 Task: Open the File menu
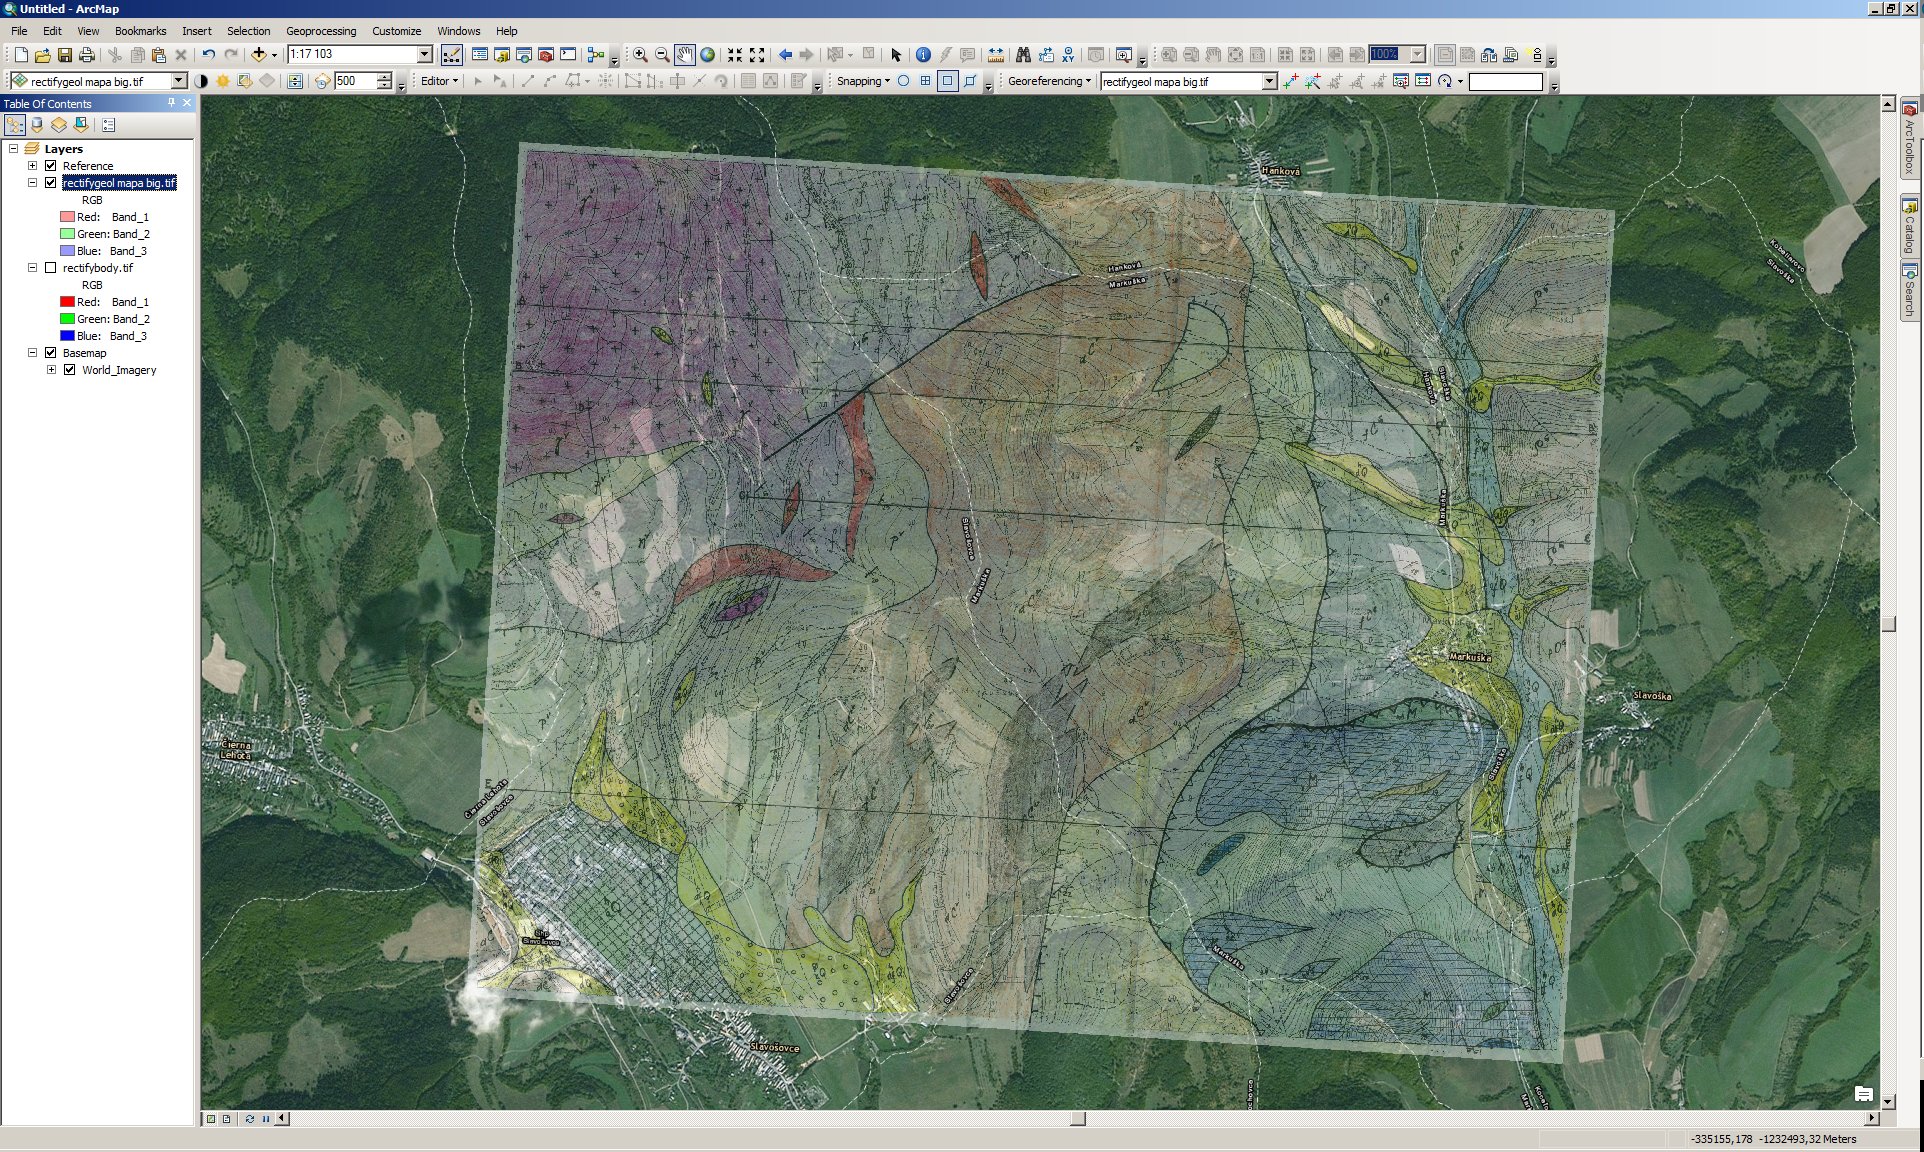tap(19, 31)
